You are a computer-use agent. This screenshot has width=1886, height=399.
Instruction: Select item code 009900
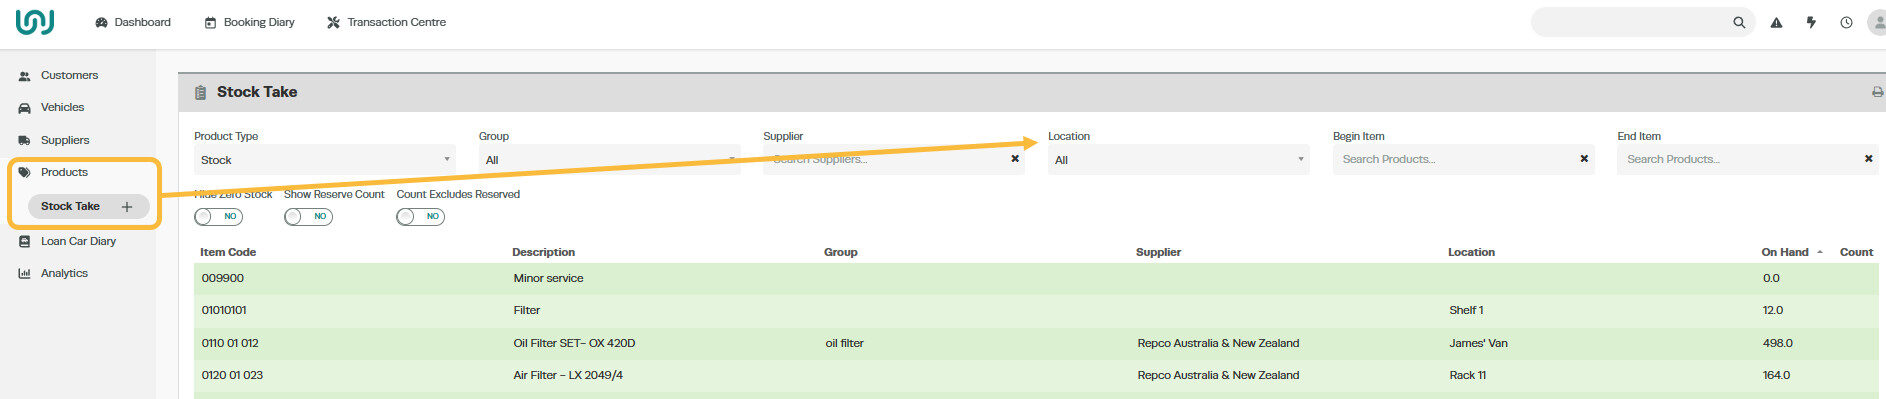pos(223,278)
